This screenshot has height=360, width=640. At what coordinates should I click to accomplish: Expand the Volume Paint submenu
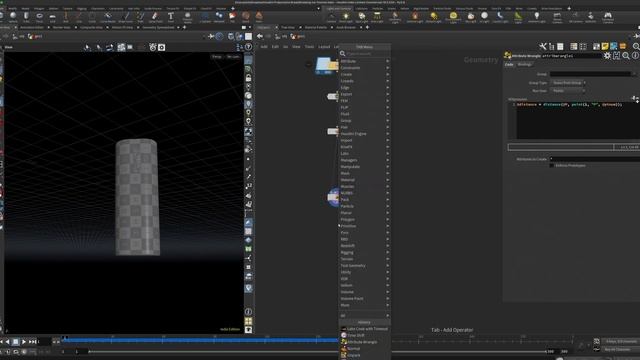364,299
